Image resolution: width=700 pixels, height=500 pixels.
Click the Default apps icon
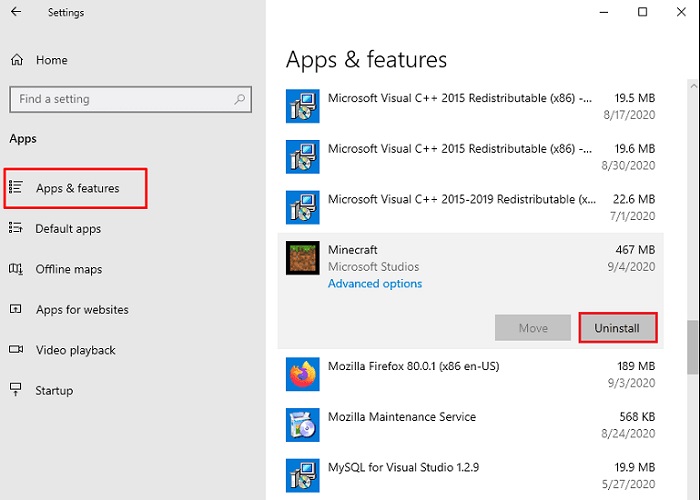16,228
